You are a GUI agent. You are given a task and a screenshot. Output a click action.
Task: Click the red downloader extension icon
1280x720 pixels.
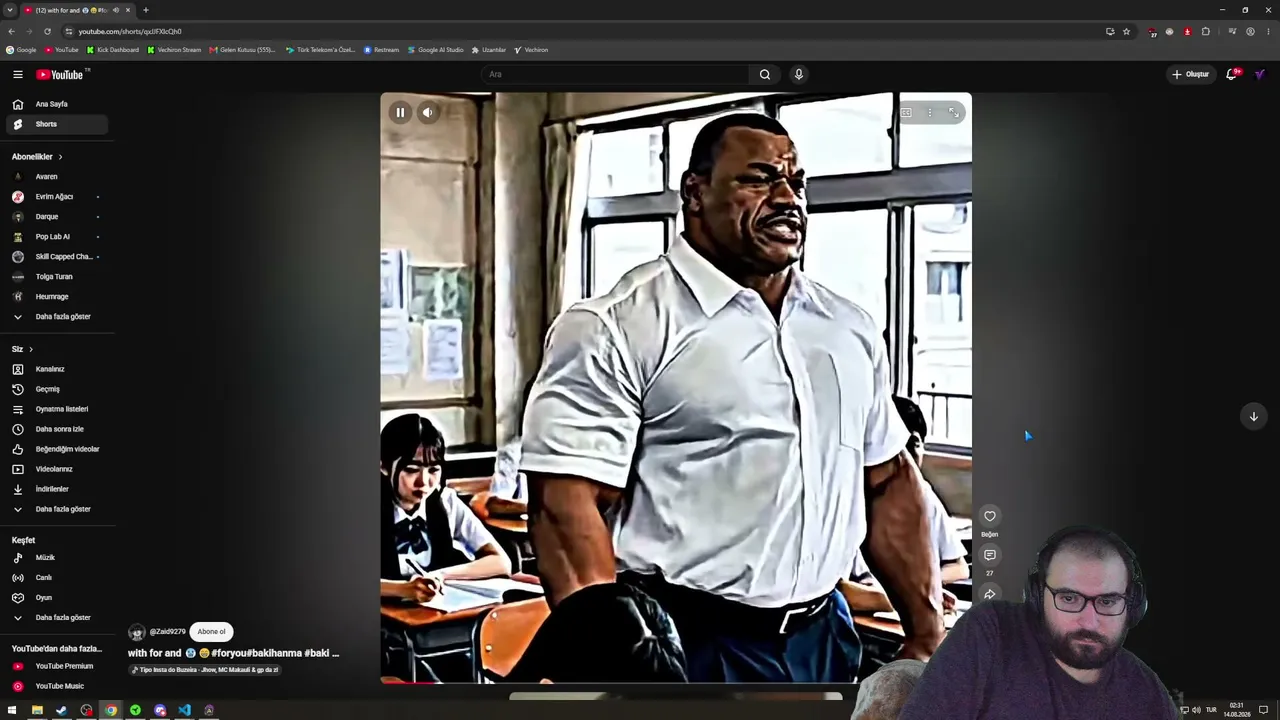click(1188, 31)
